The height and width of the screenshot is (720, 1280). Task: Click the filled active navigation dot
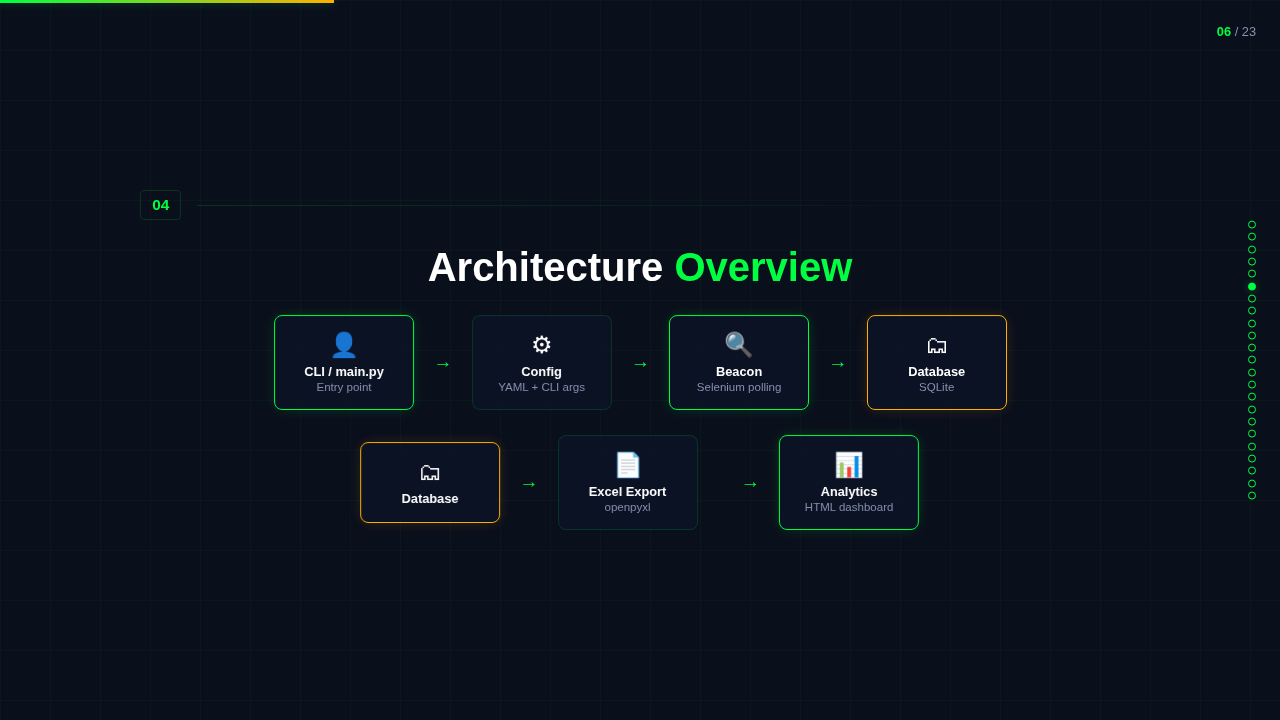(x=1252, y=287)
